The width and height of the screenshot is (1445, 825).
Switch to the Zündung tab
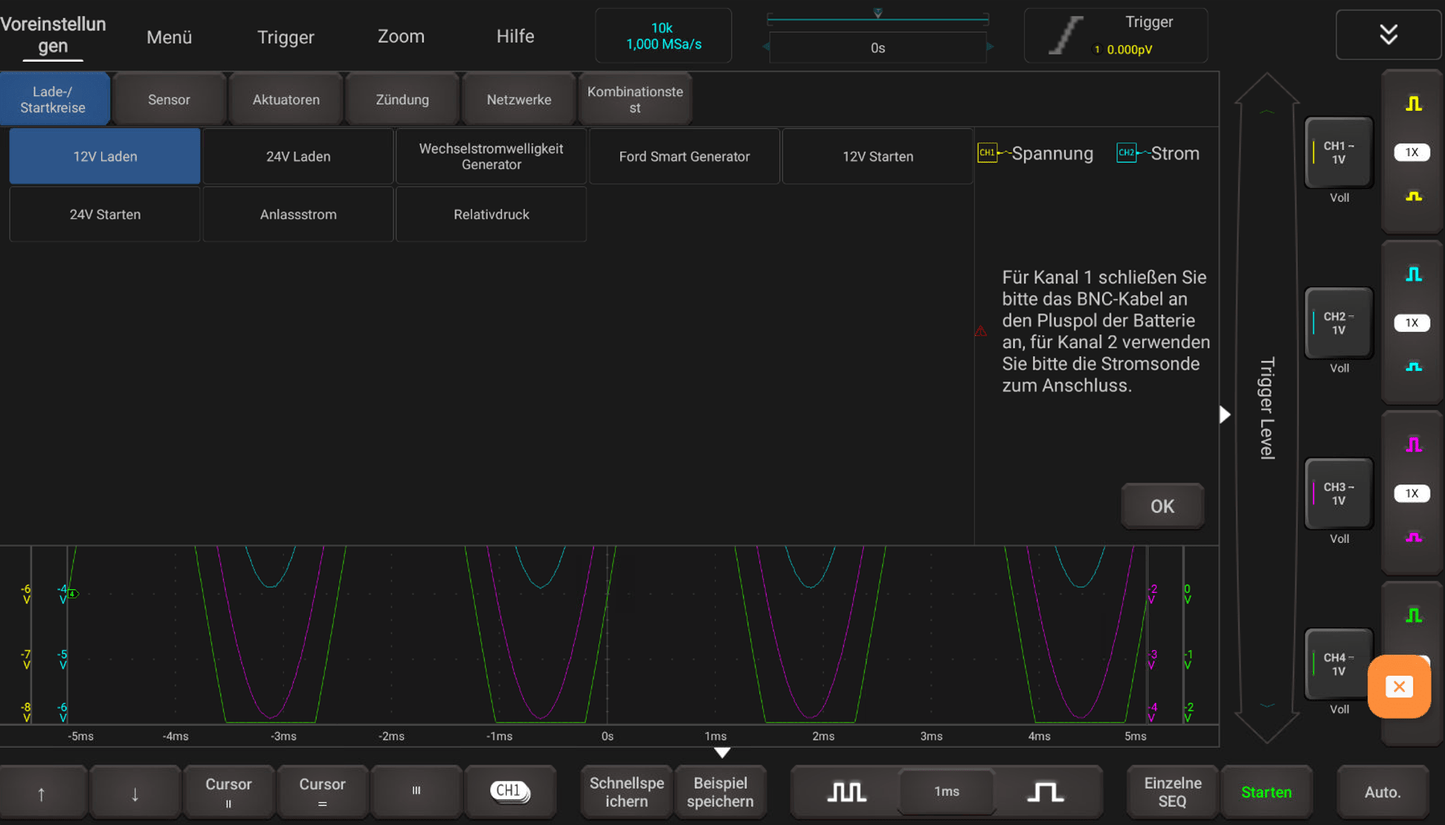tap(401, 99)
